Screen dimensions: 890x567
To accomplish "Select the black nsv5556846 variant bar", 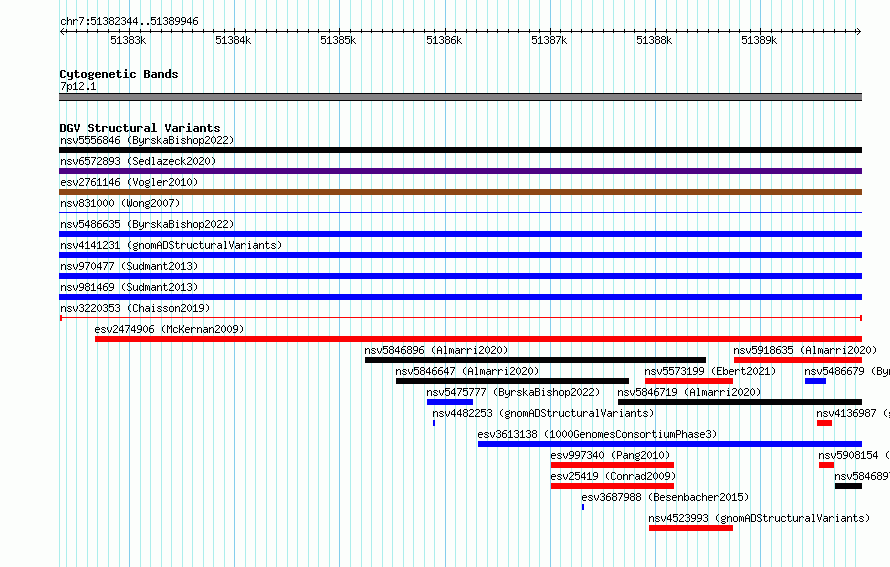I will point(460,150).
